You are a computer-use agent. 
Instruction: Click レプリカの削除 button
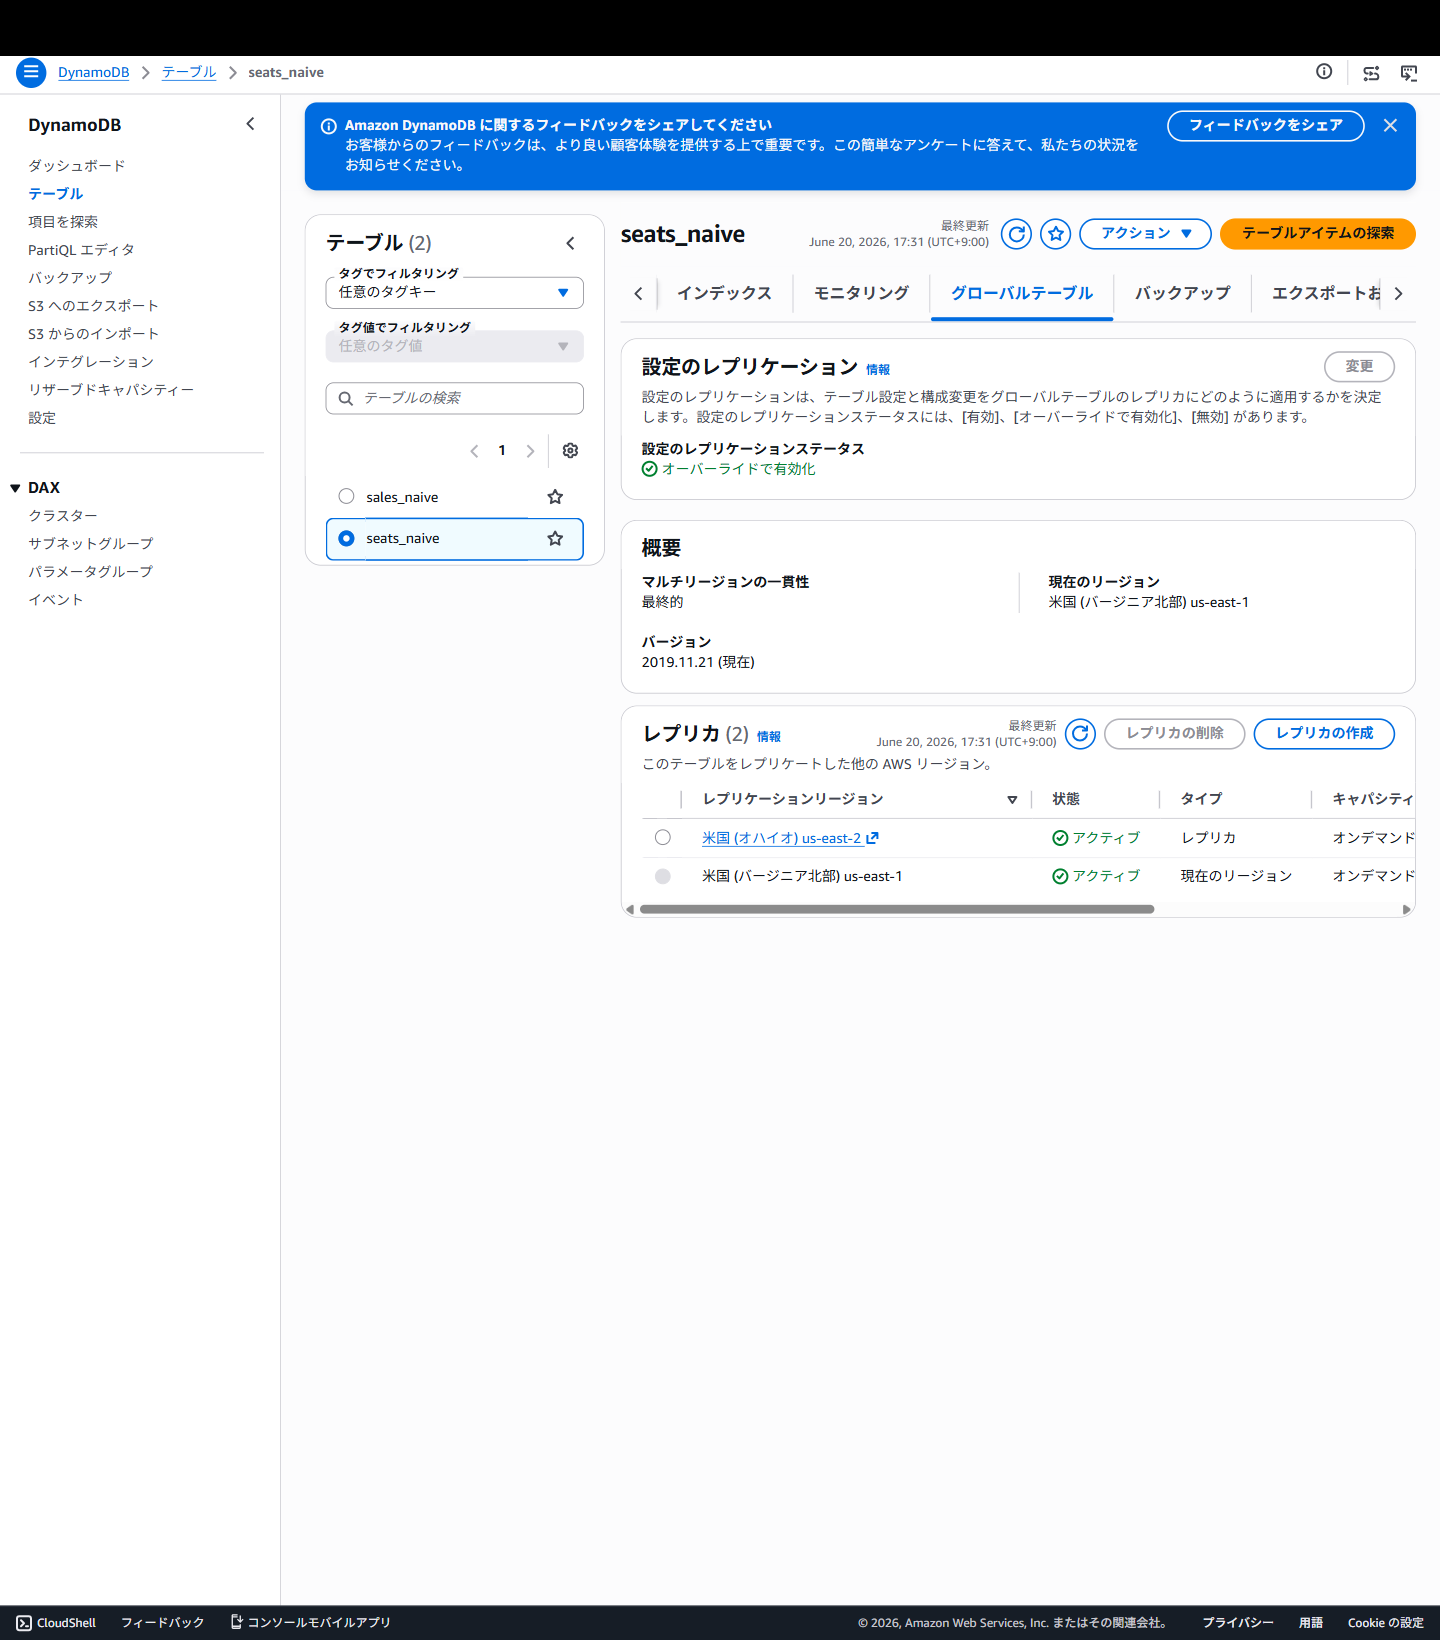[1174, 734]
